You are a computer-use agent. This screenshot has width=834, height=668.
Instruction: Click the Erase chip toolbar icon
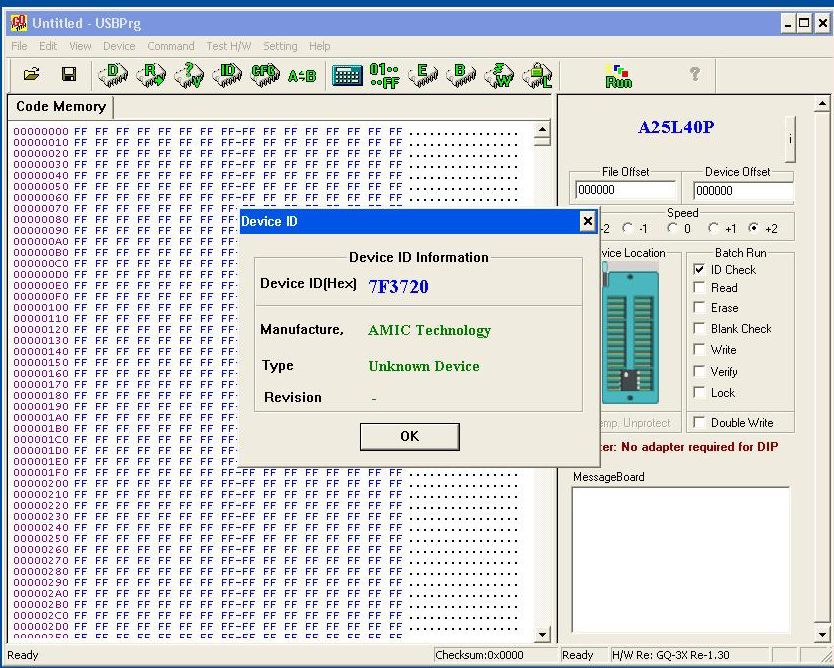pos(423,74)
